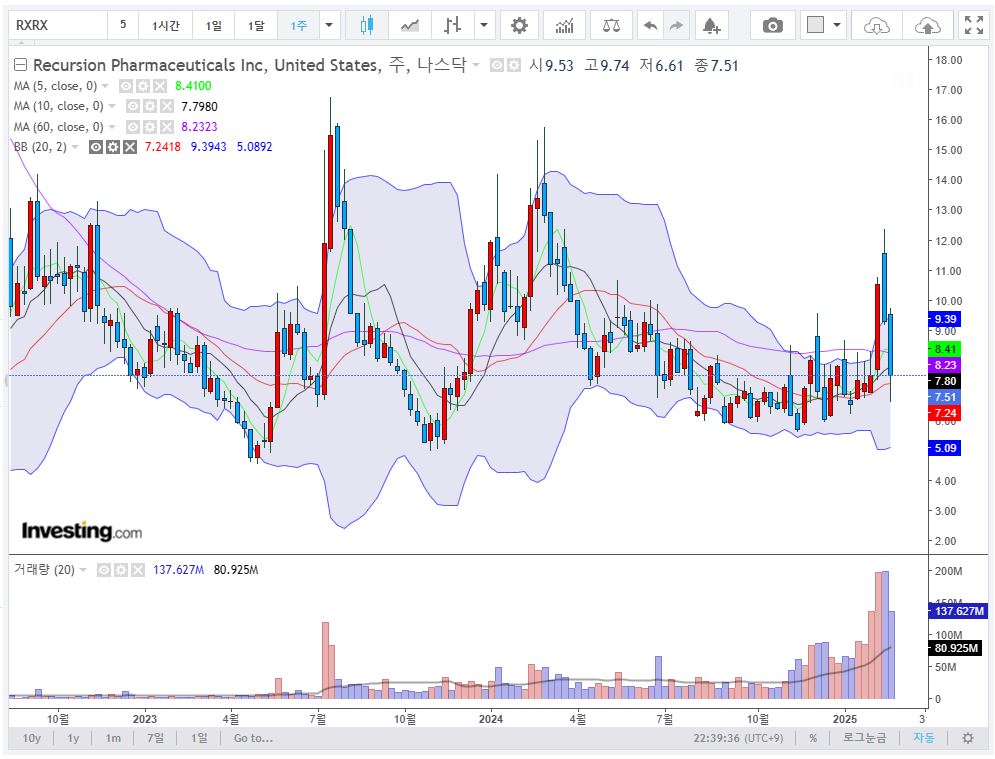Save chart layout via cloud upload icon
This screenshot has height=759, width=995.
coord(928,25)
